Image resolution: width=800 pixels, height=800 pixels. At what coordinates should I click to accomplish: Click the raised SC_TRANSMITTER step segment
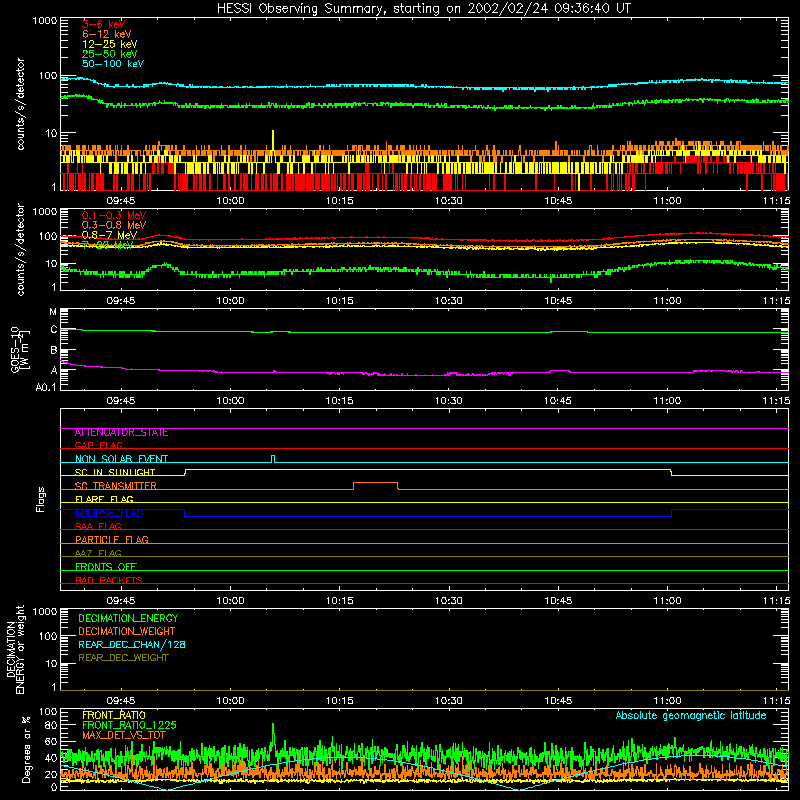[x=376, y=483]
